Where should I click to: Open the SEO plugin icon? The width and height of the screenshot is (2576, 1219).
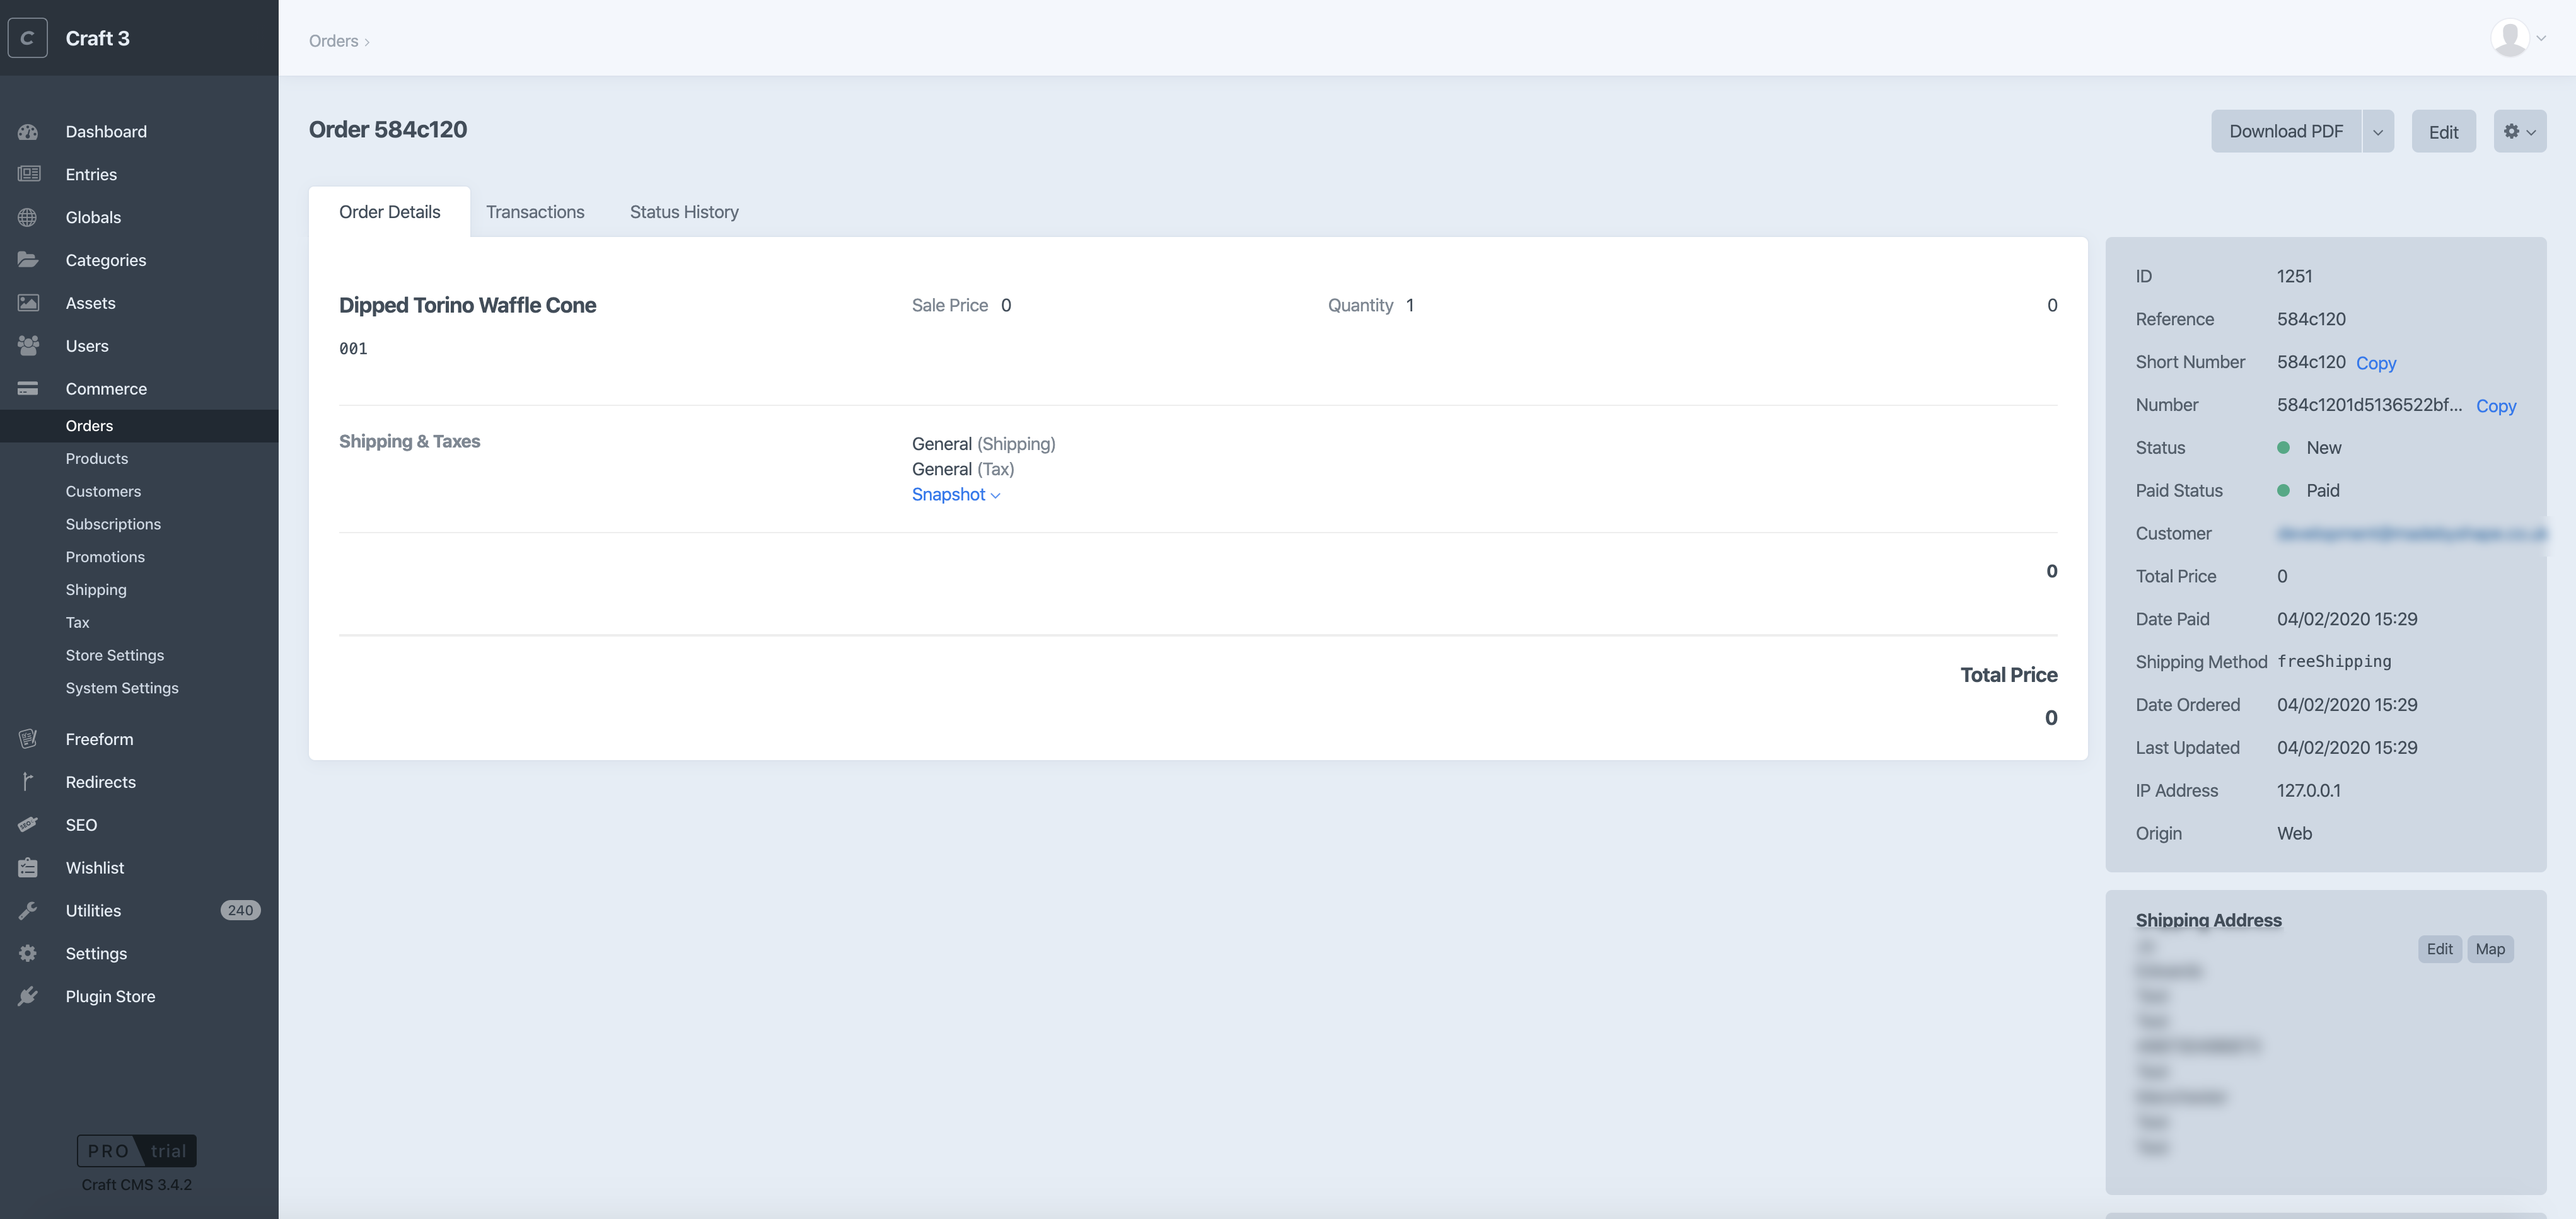pyautogui.click(x=28, y=824)
